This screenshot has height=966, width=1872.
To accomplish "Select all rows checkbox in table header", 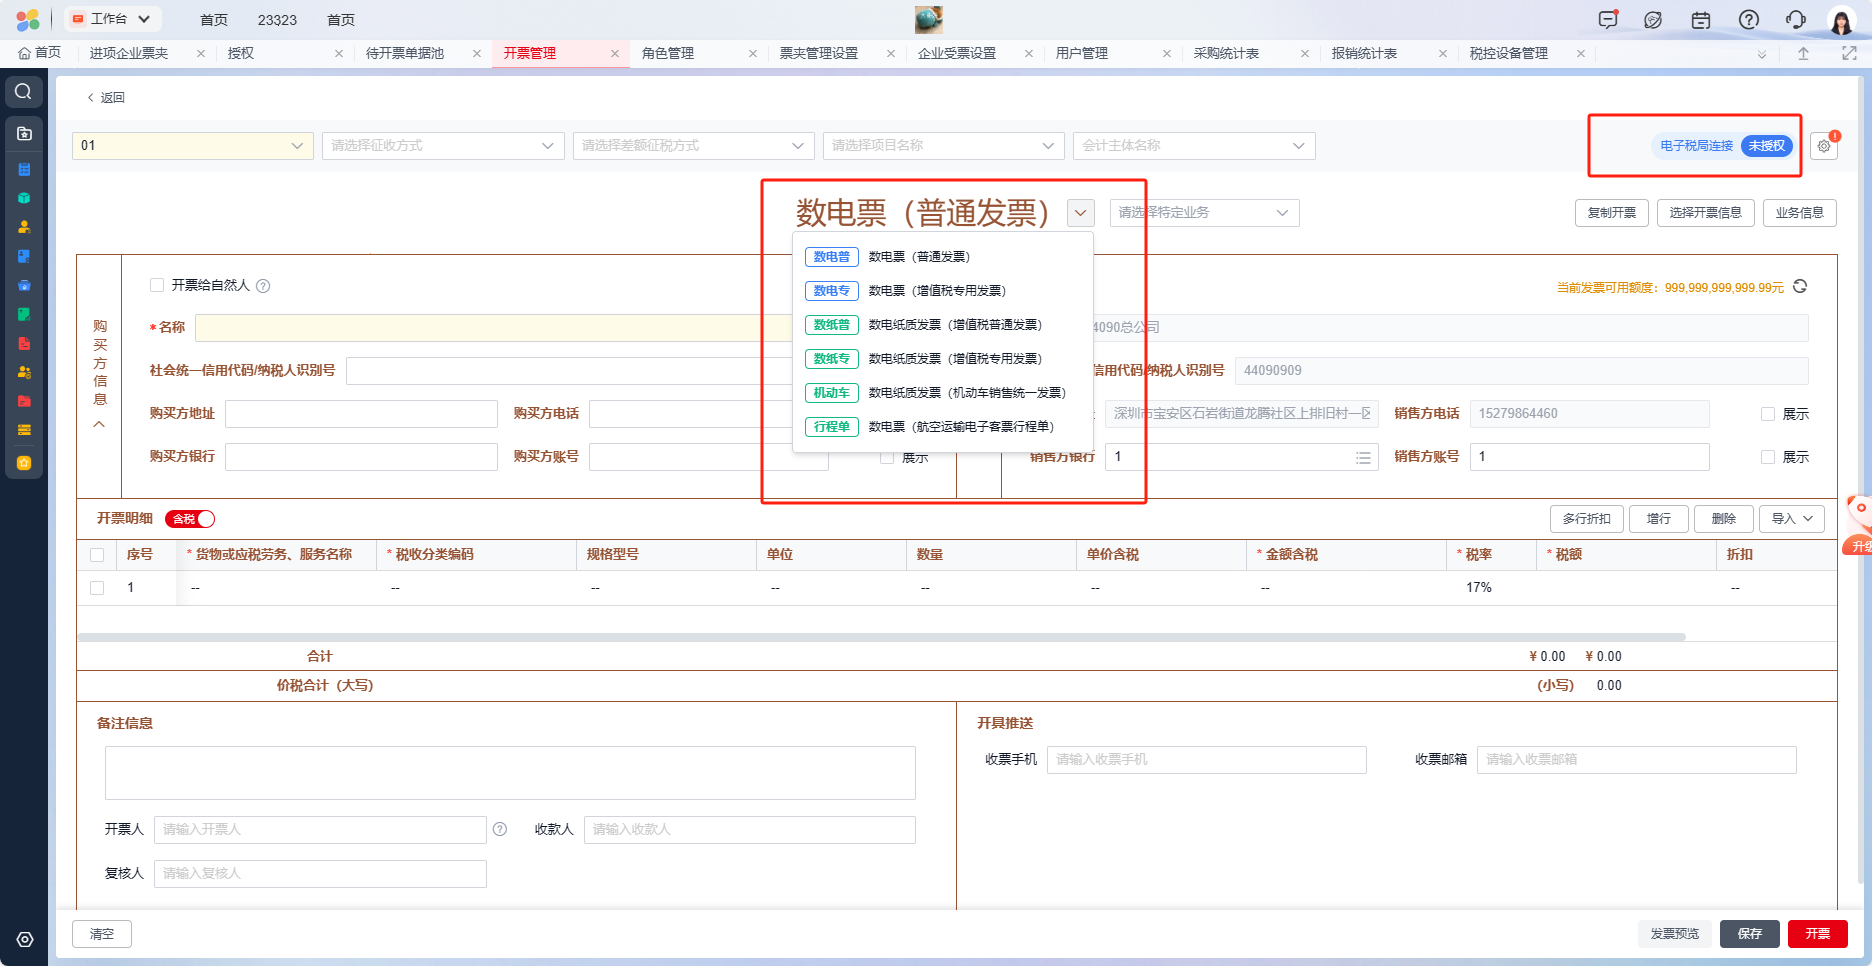I will coord(97,555).
